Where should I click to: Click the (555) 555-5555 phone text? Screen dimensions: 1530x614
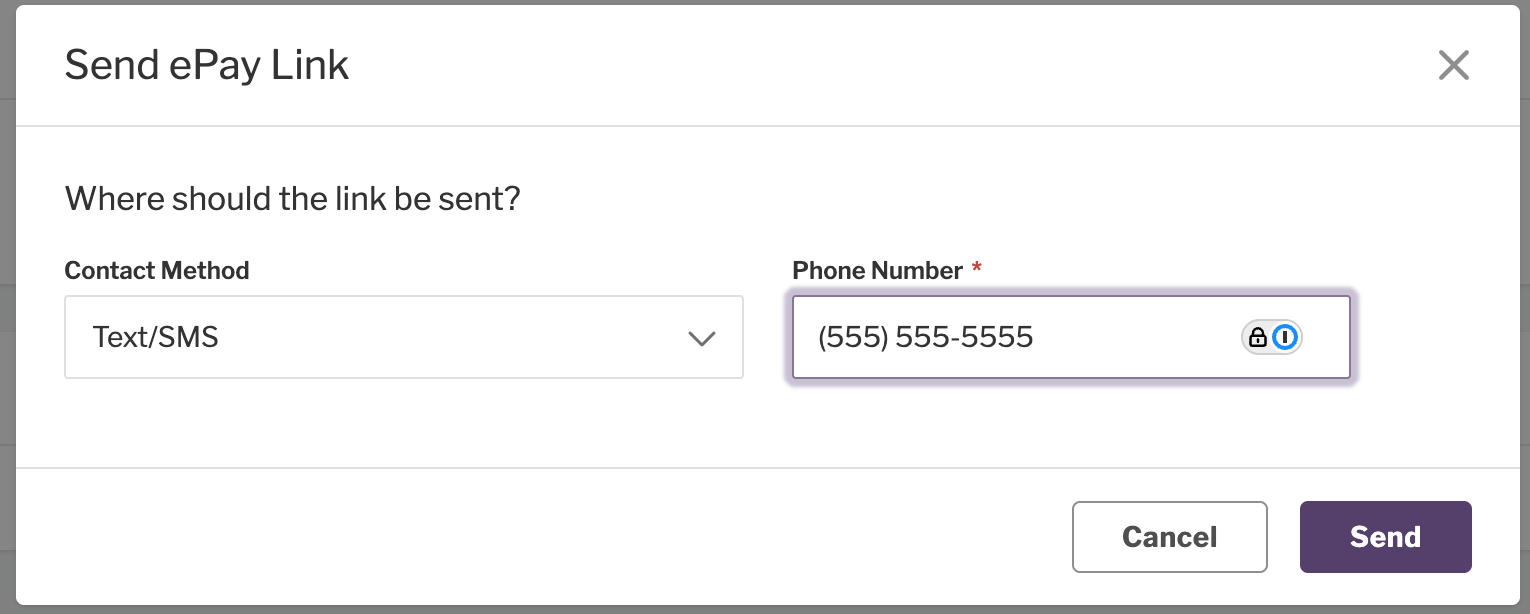click(x=925, y=337)
